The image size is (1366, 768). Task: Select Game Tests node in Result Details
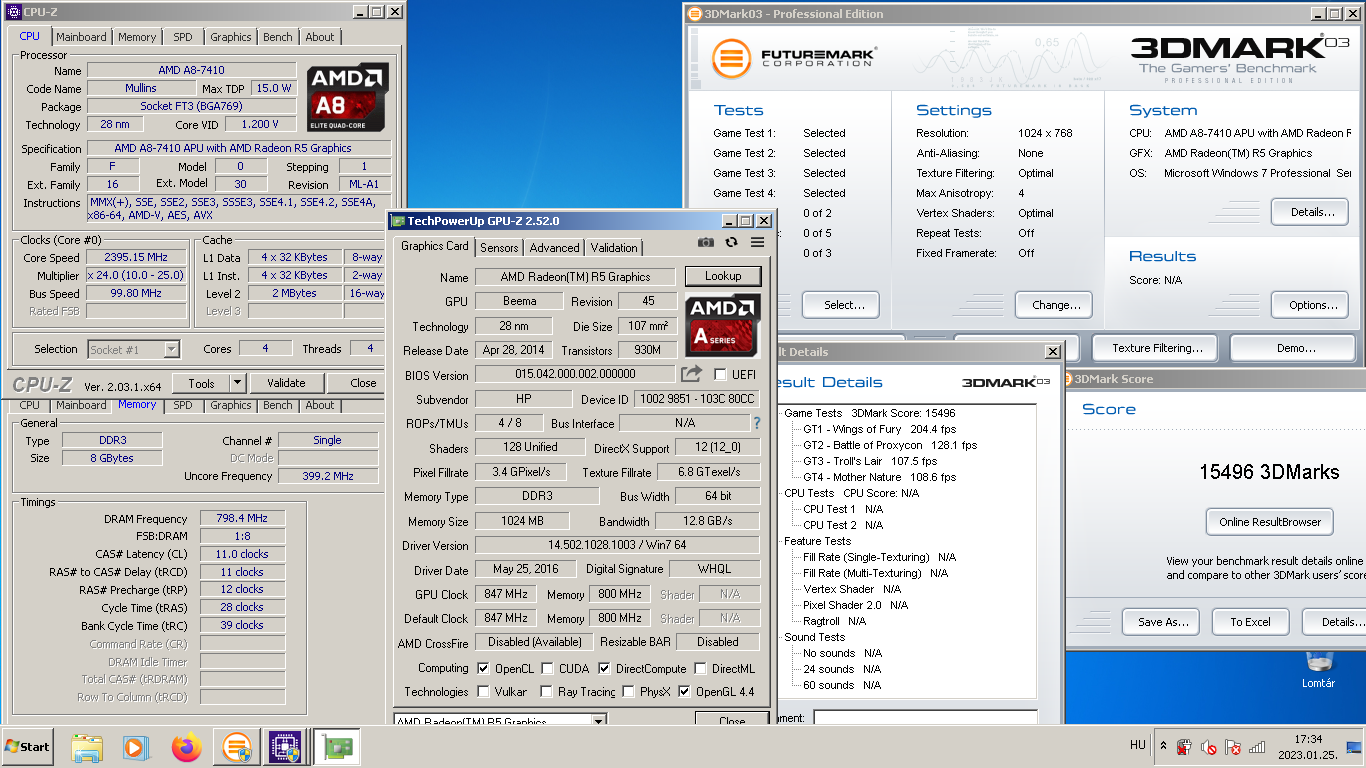coord(813,413)
